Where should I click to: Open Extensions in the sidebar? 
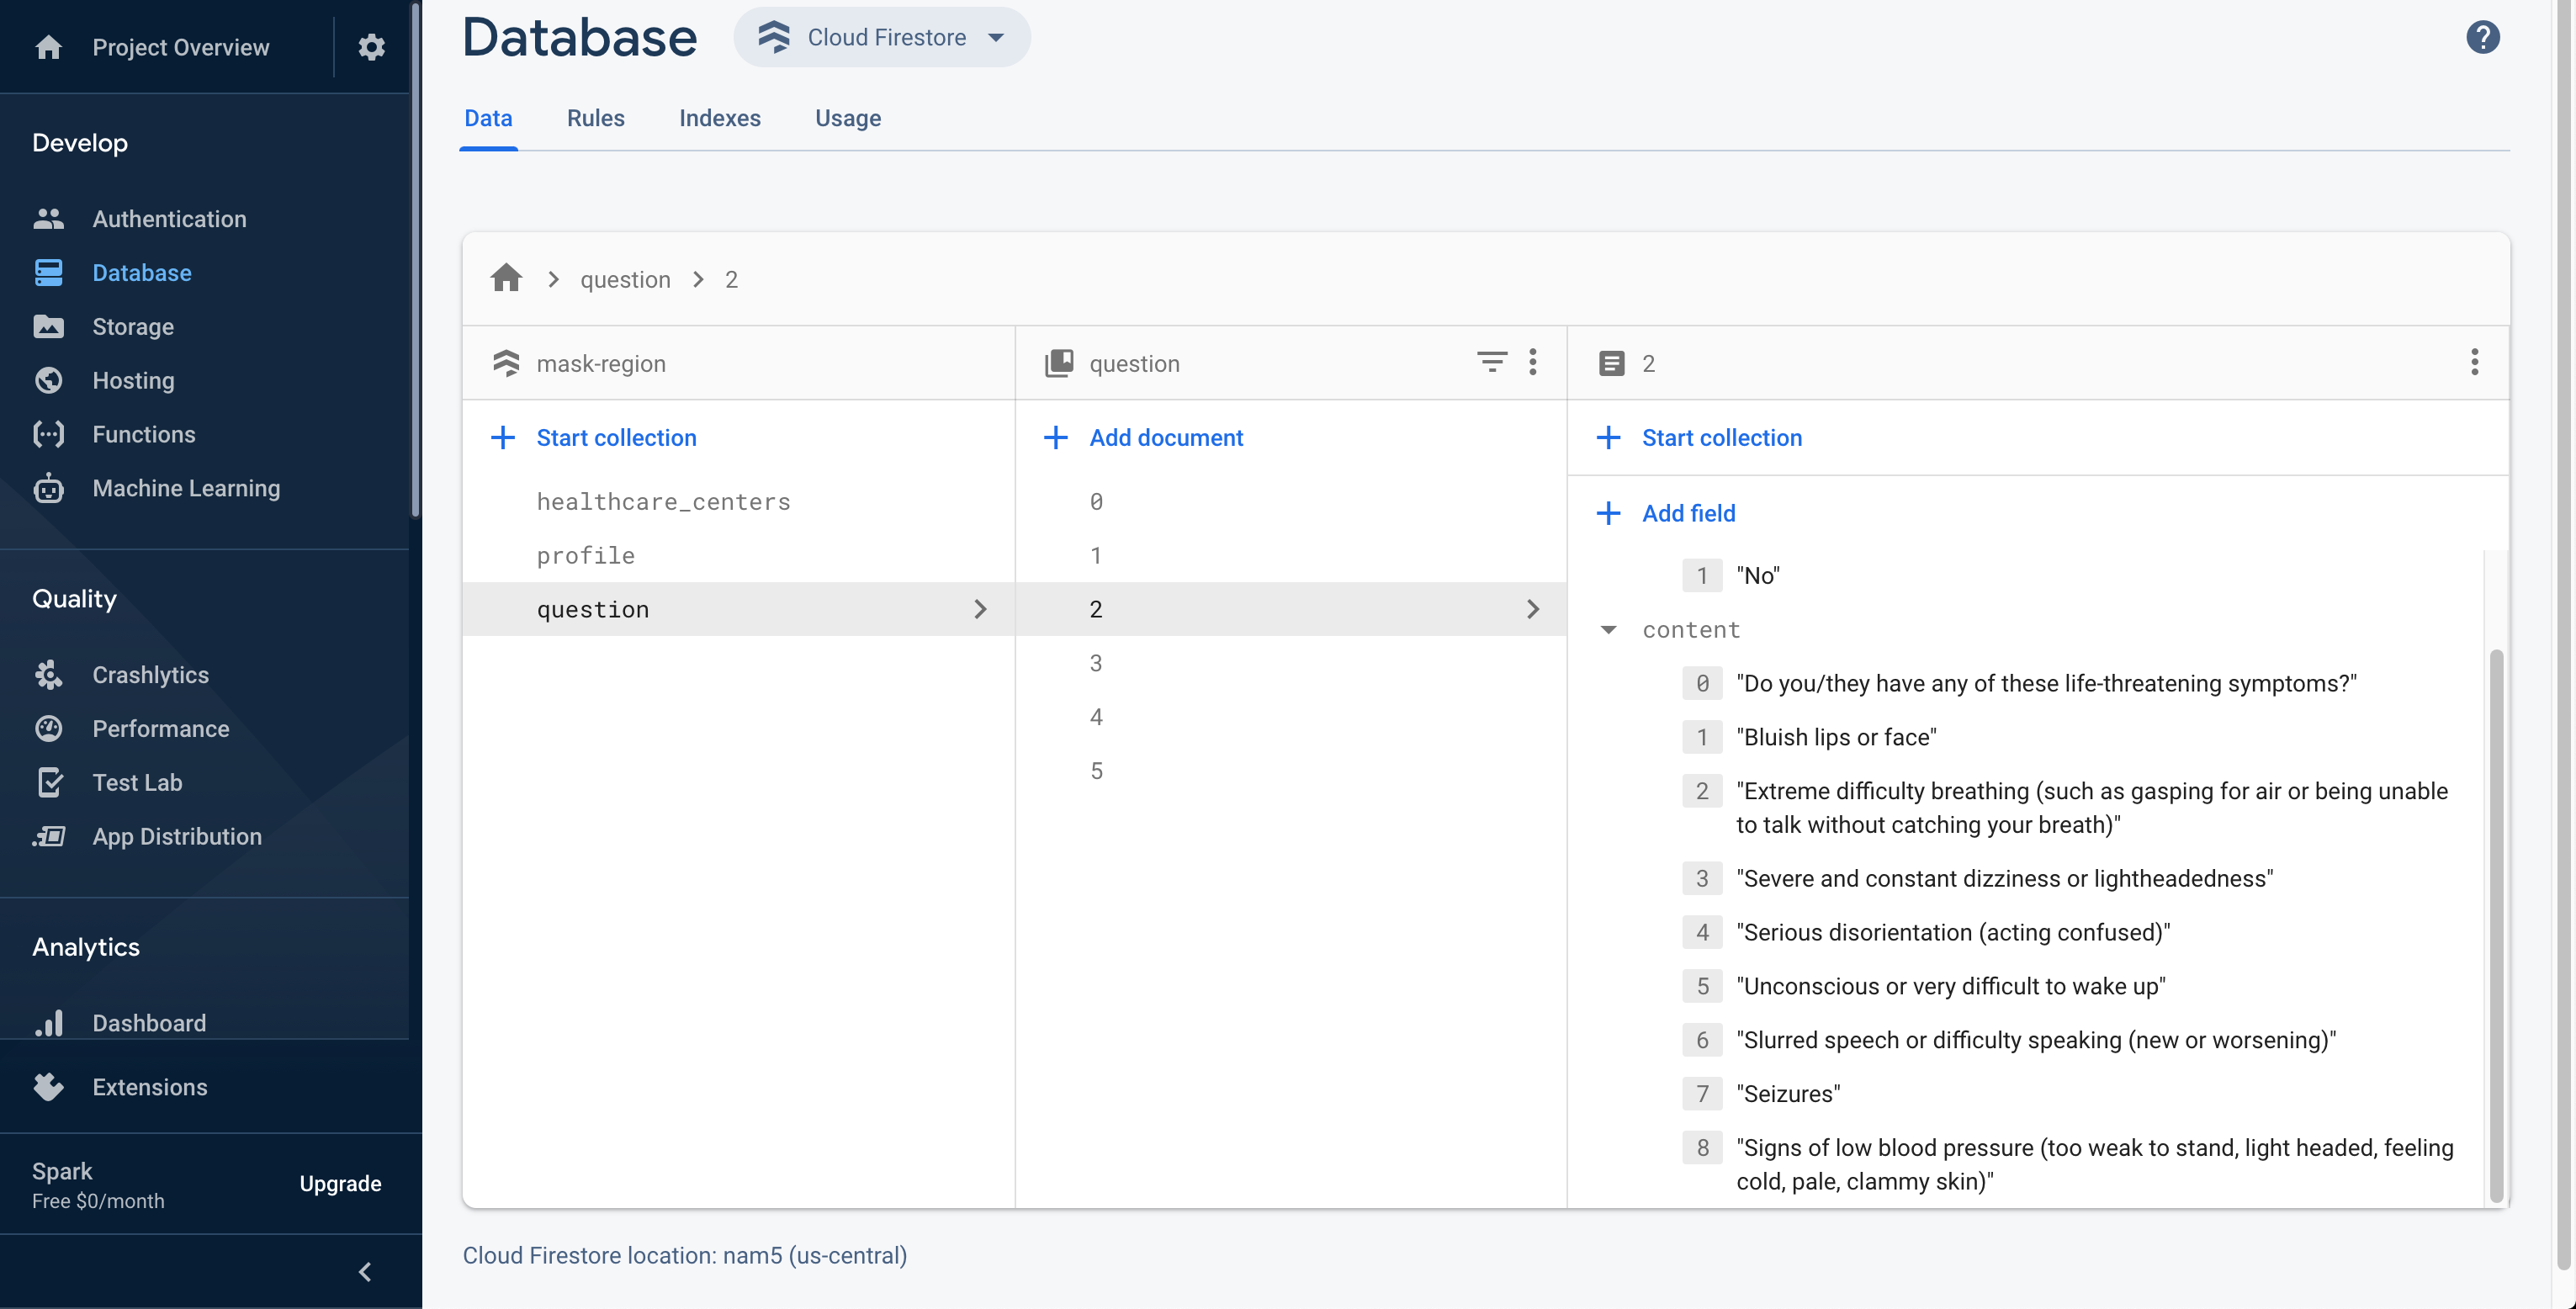pyautogui.click(x=149, y=1087)
